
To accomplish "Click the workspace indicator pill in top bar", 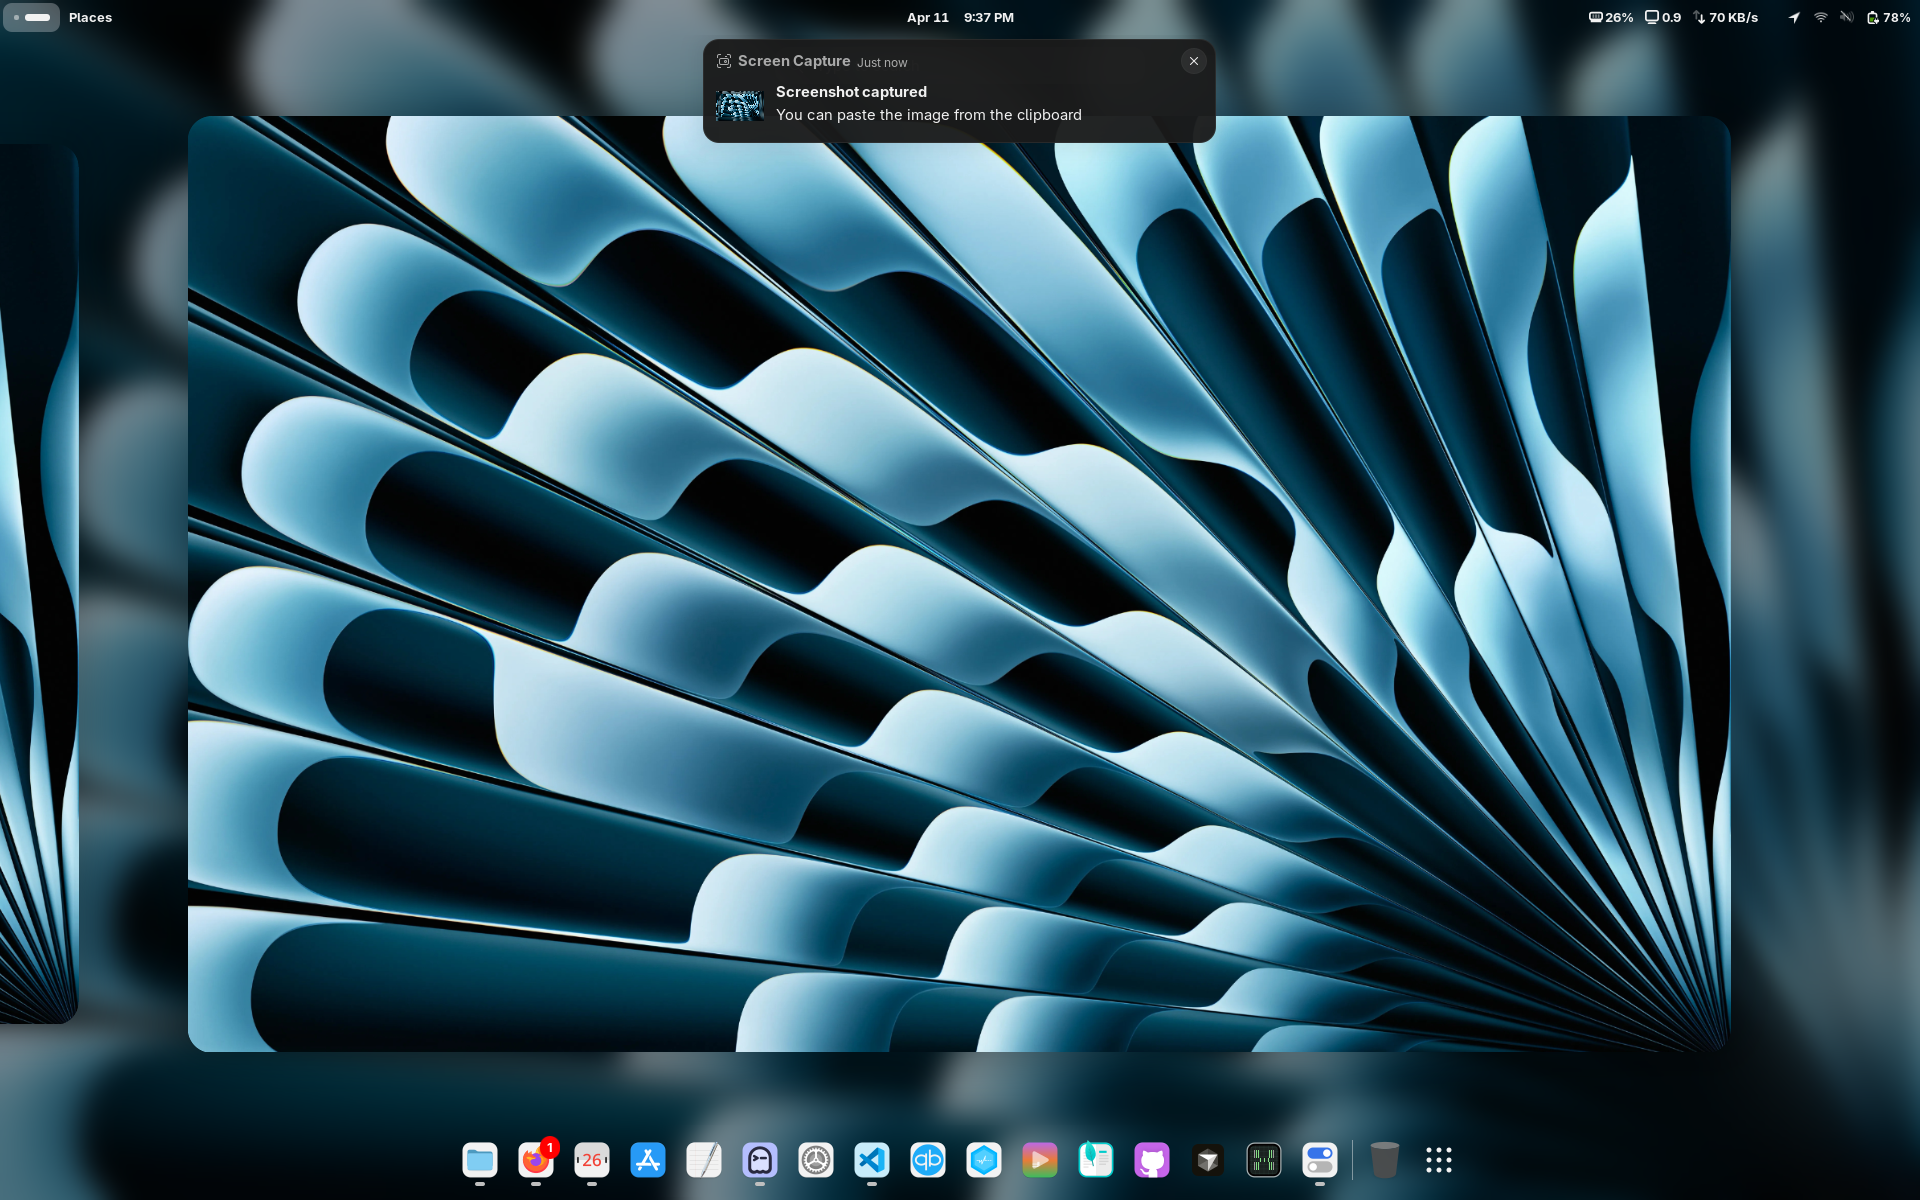I will click(32, 17).
